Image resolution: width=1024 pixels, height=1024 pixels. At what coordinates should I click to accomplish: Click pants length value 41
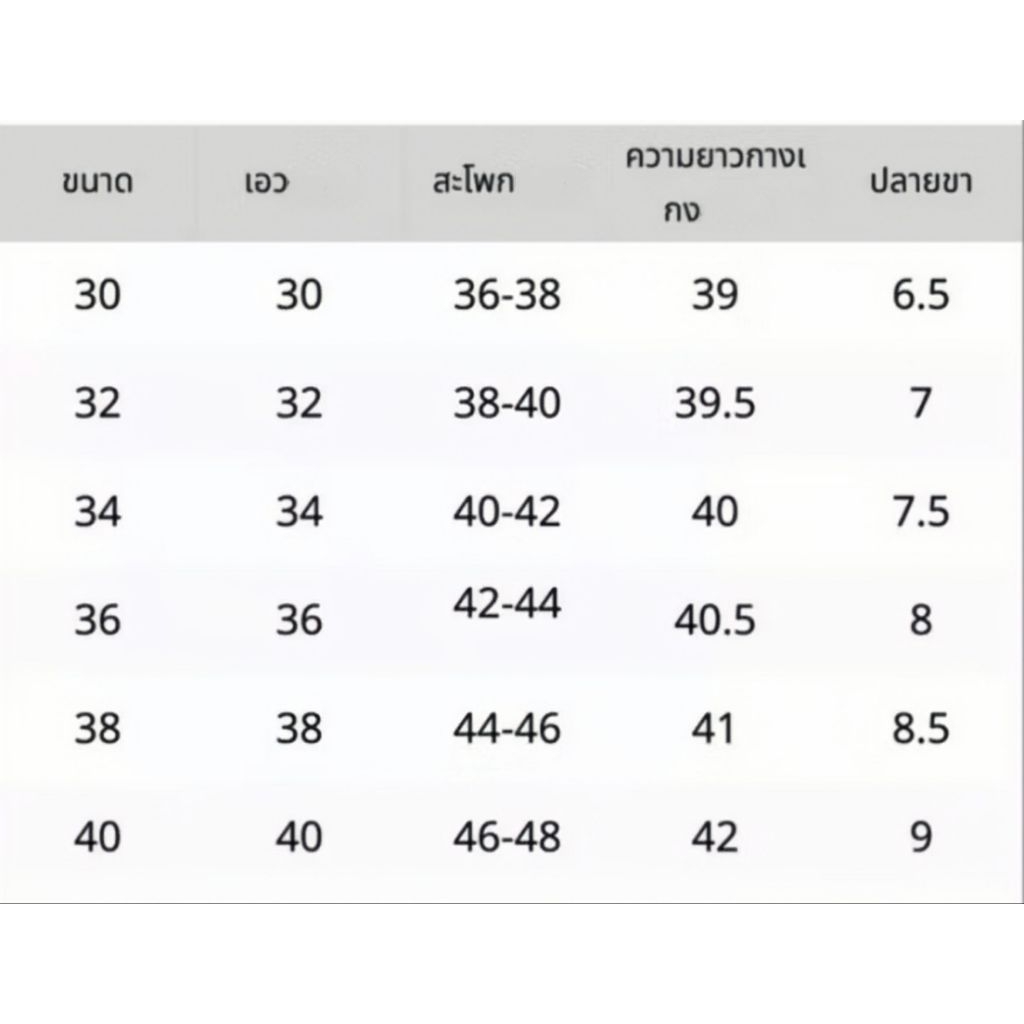(713, 728)
